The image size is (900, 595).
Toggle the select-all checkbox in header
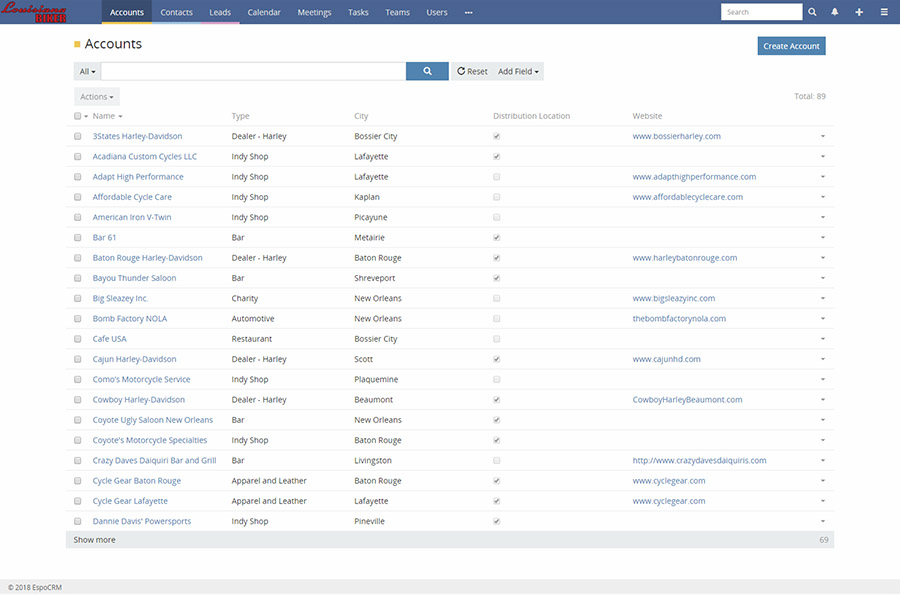[x=78, y=116]
